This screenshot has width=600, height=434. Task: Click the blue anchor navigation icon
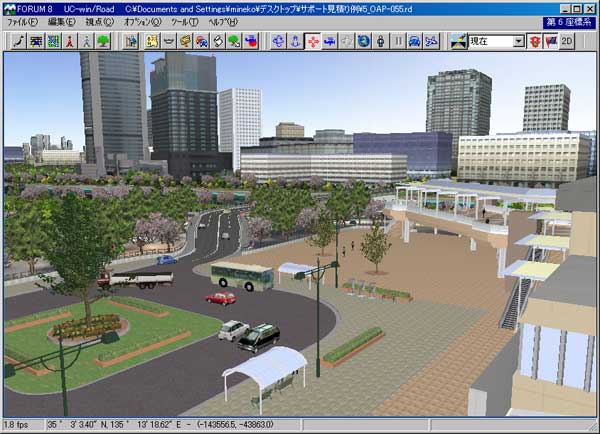(x=295, y=41)
